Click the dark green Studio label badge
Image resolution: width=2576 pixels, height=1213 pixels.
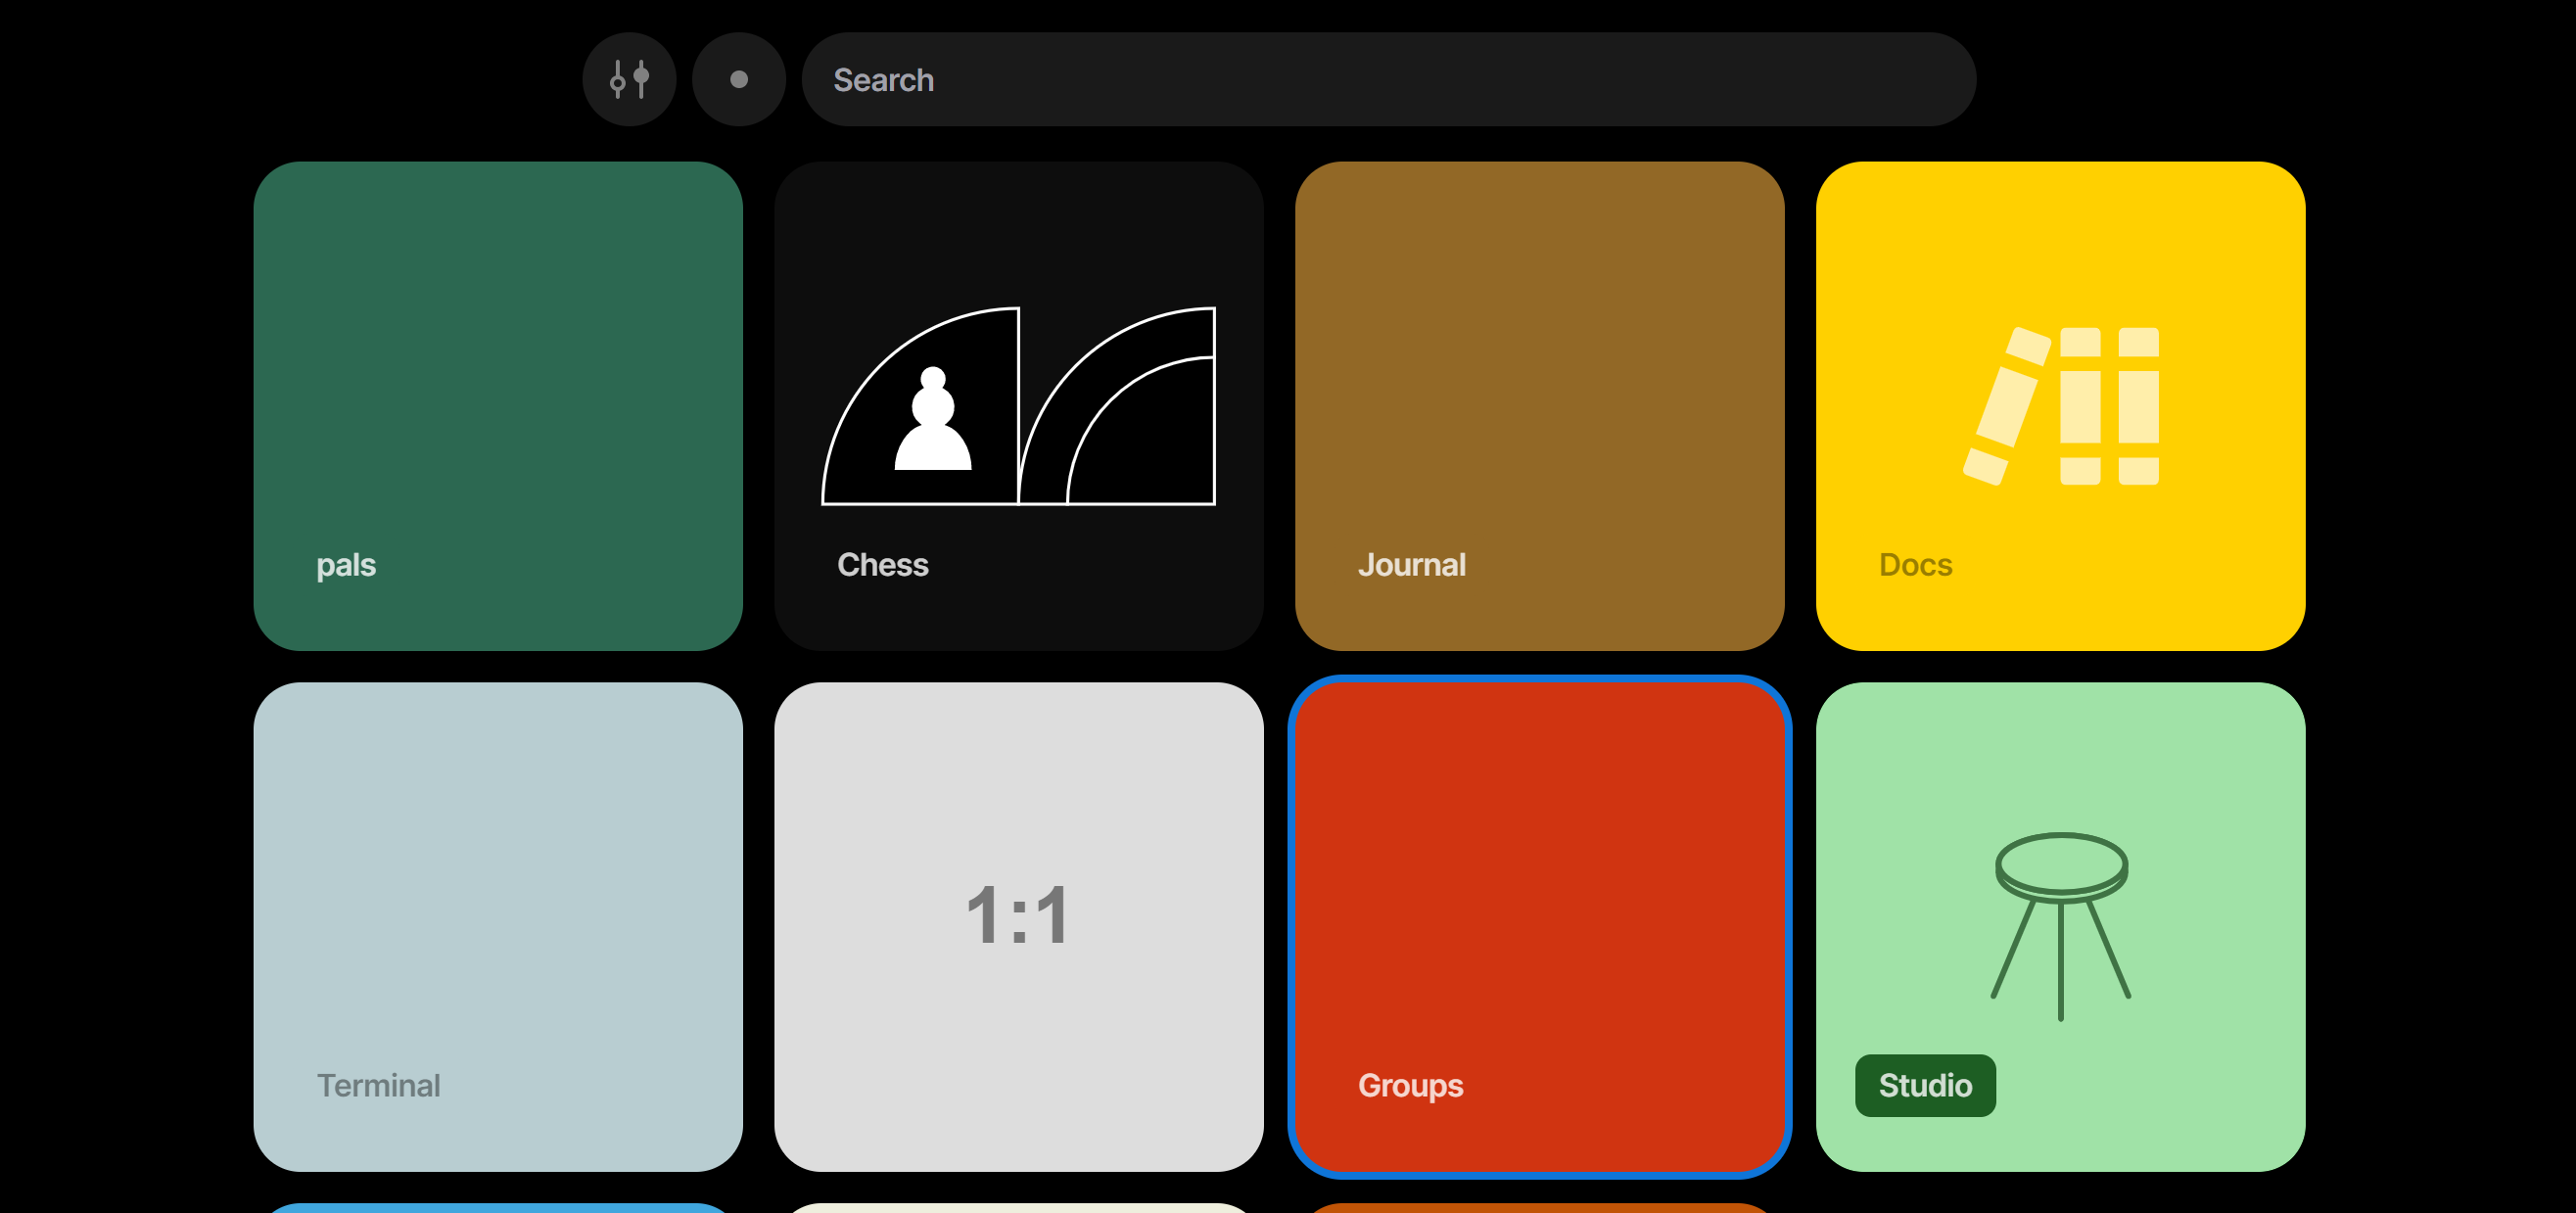tap(1924, 1085)
